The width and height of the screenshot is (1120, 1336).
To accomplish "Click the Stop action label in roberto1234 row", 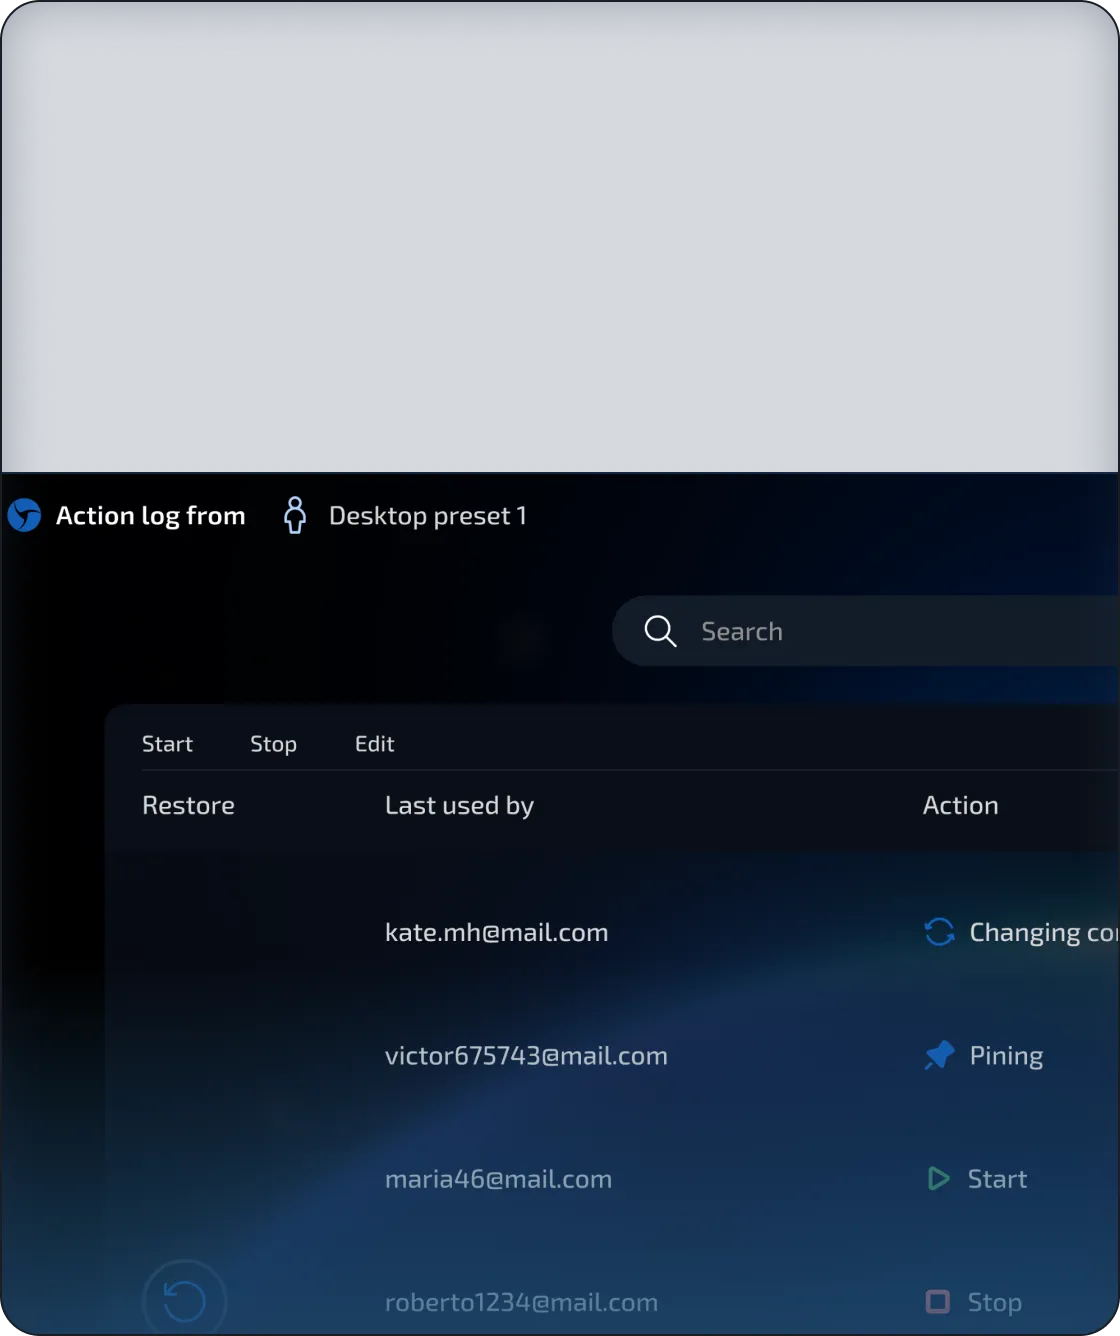I will [x=994, y=1302].
